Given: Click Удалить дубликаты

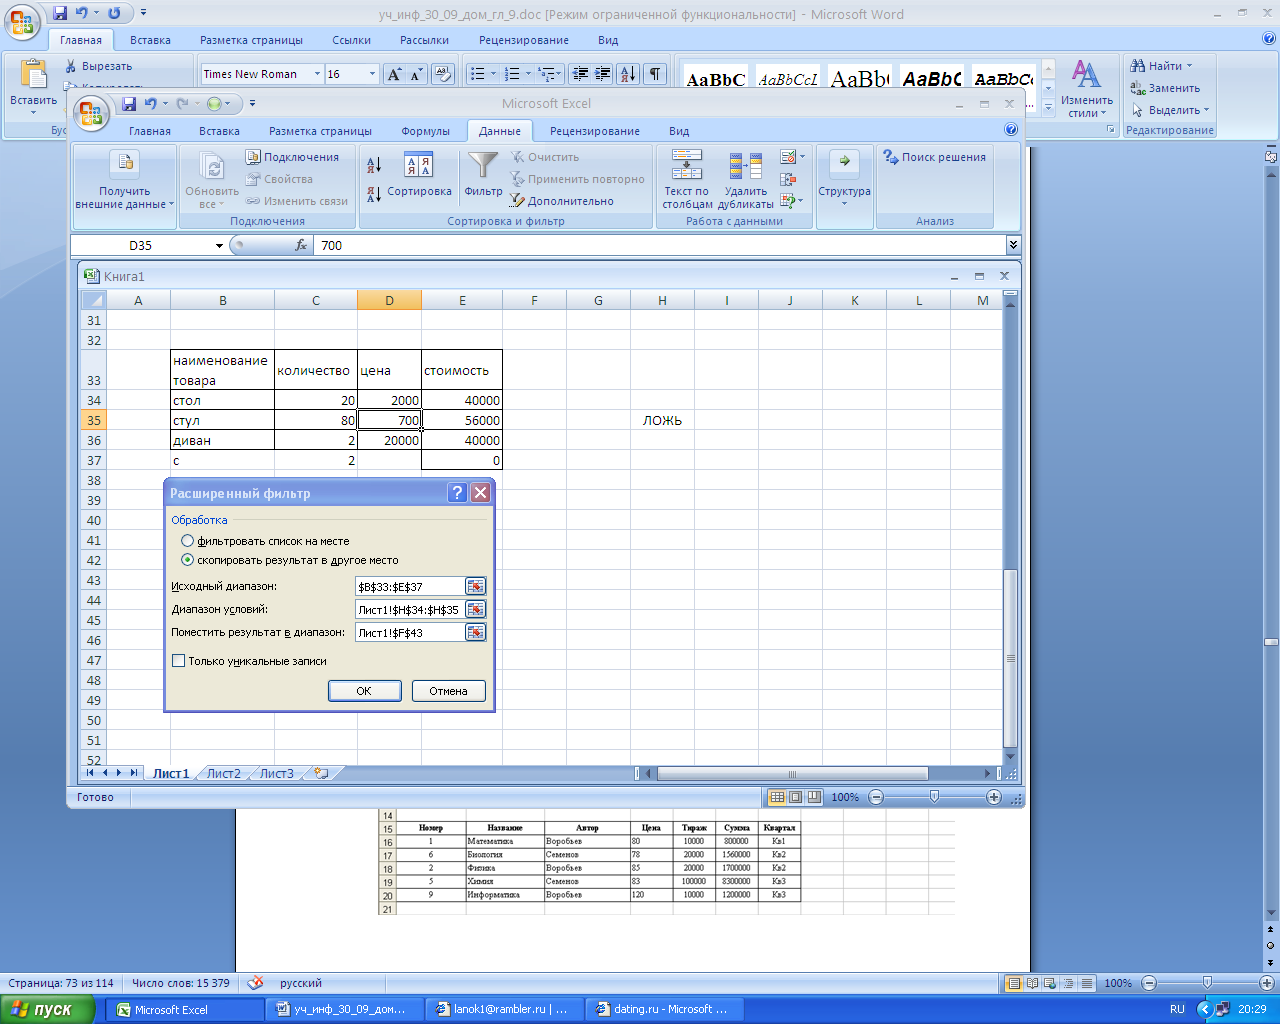Looking at the screenshot, I should [746, 180].
